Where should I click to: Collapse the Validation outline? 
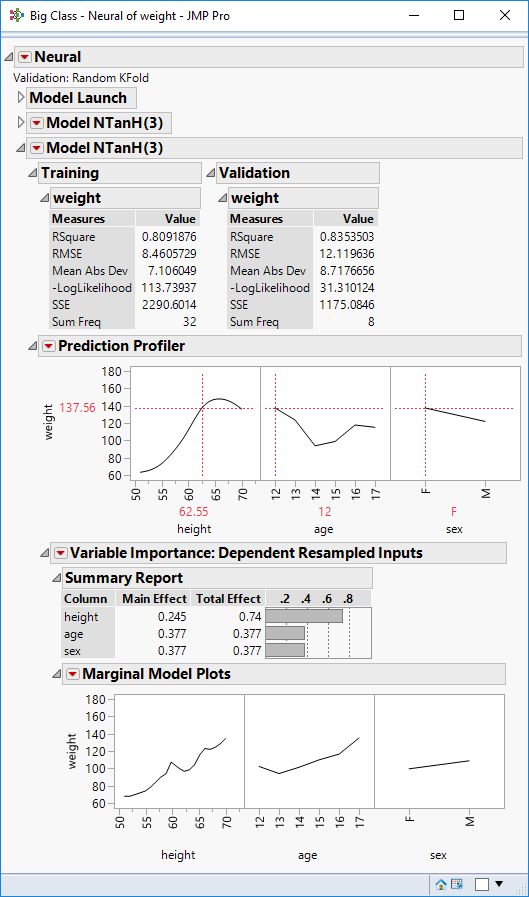pyautogui.click(x=210, y=173)
